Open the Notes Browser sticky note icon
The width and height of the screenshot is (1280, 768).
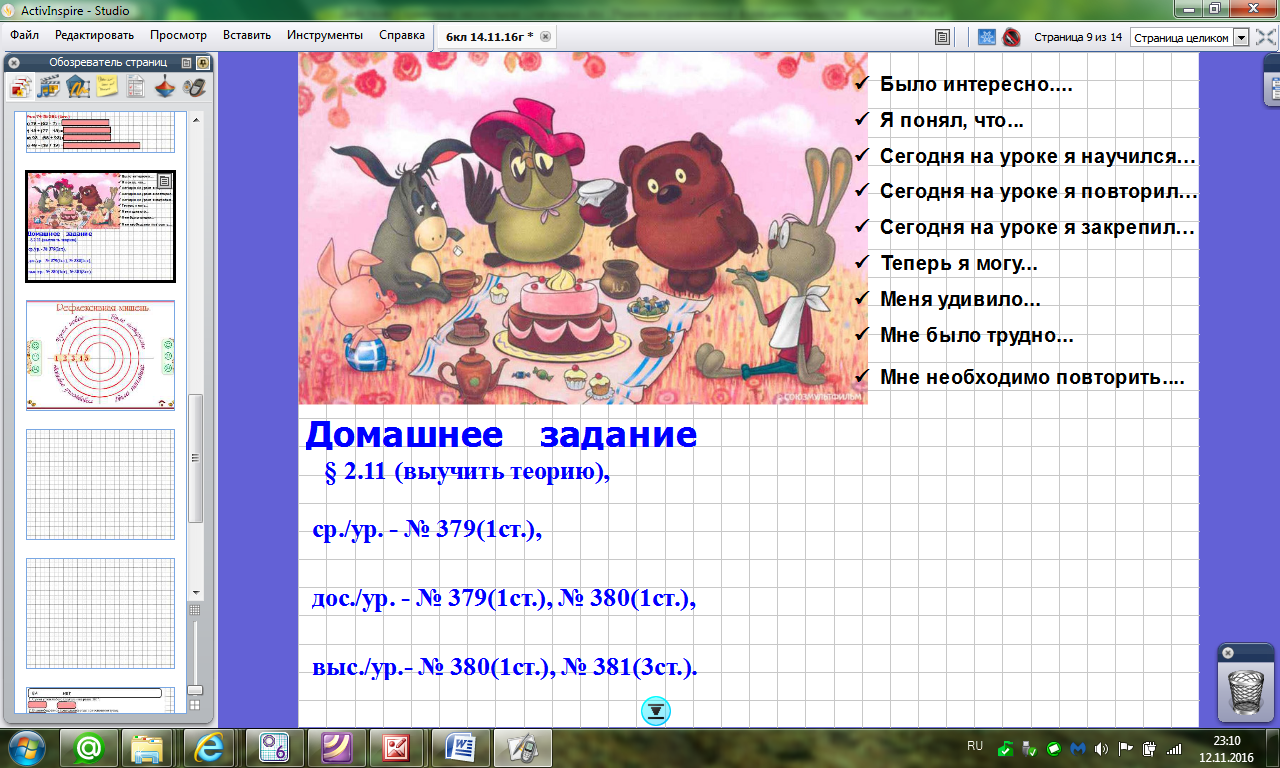coord(107,88)
